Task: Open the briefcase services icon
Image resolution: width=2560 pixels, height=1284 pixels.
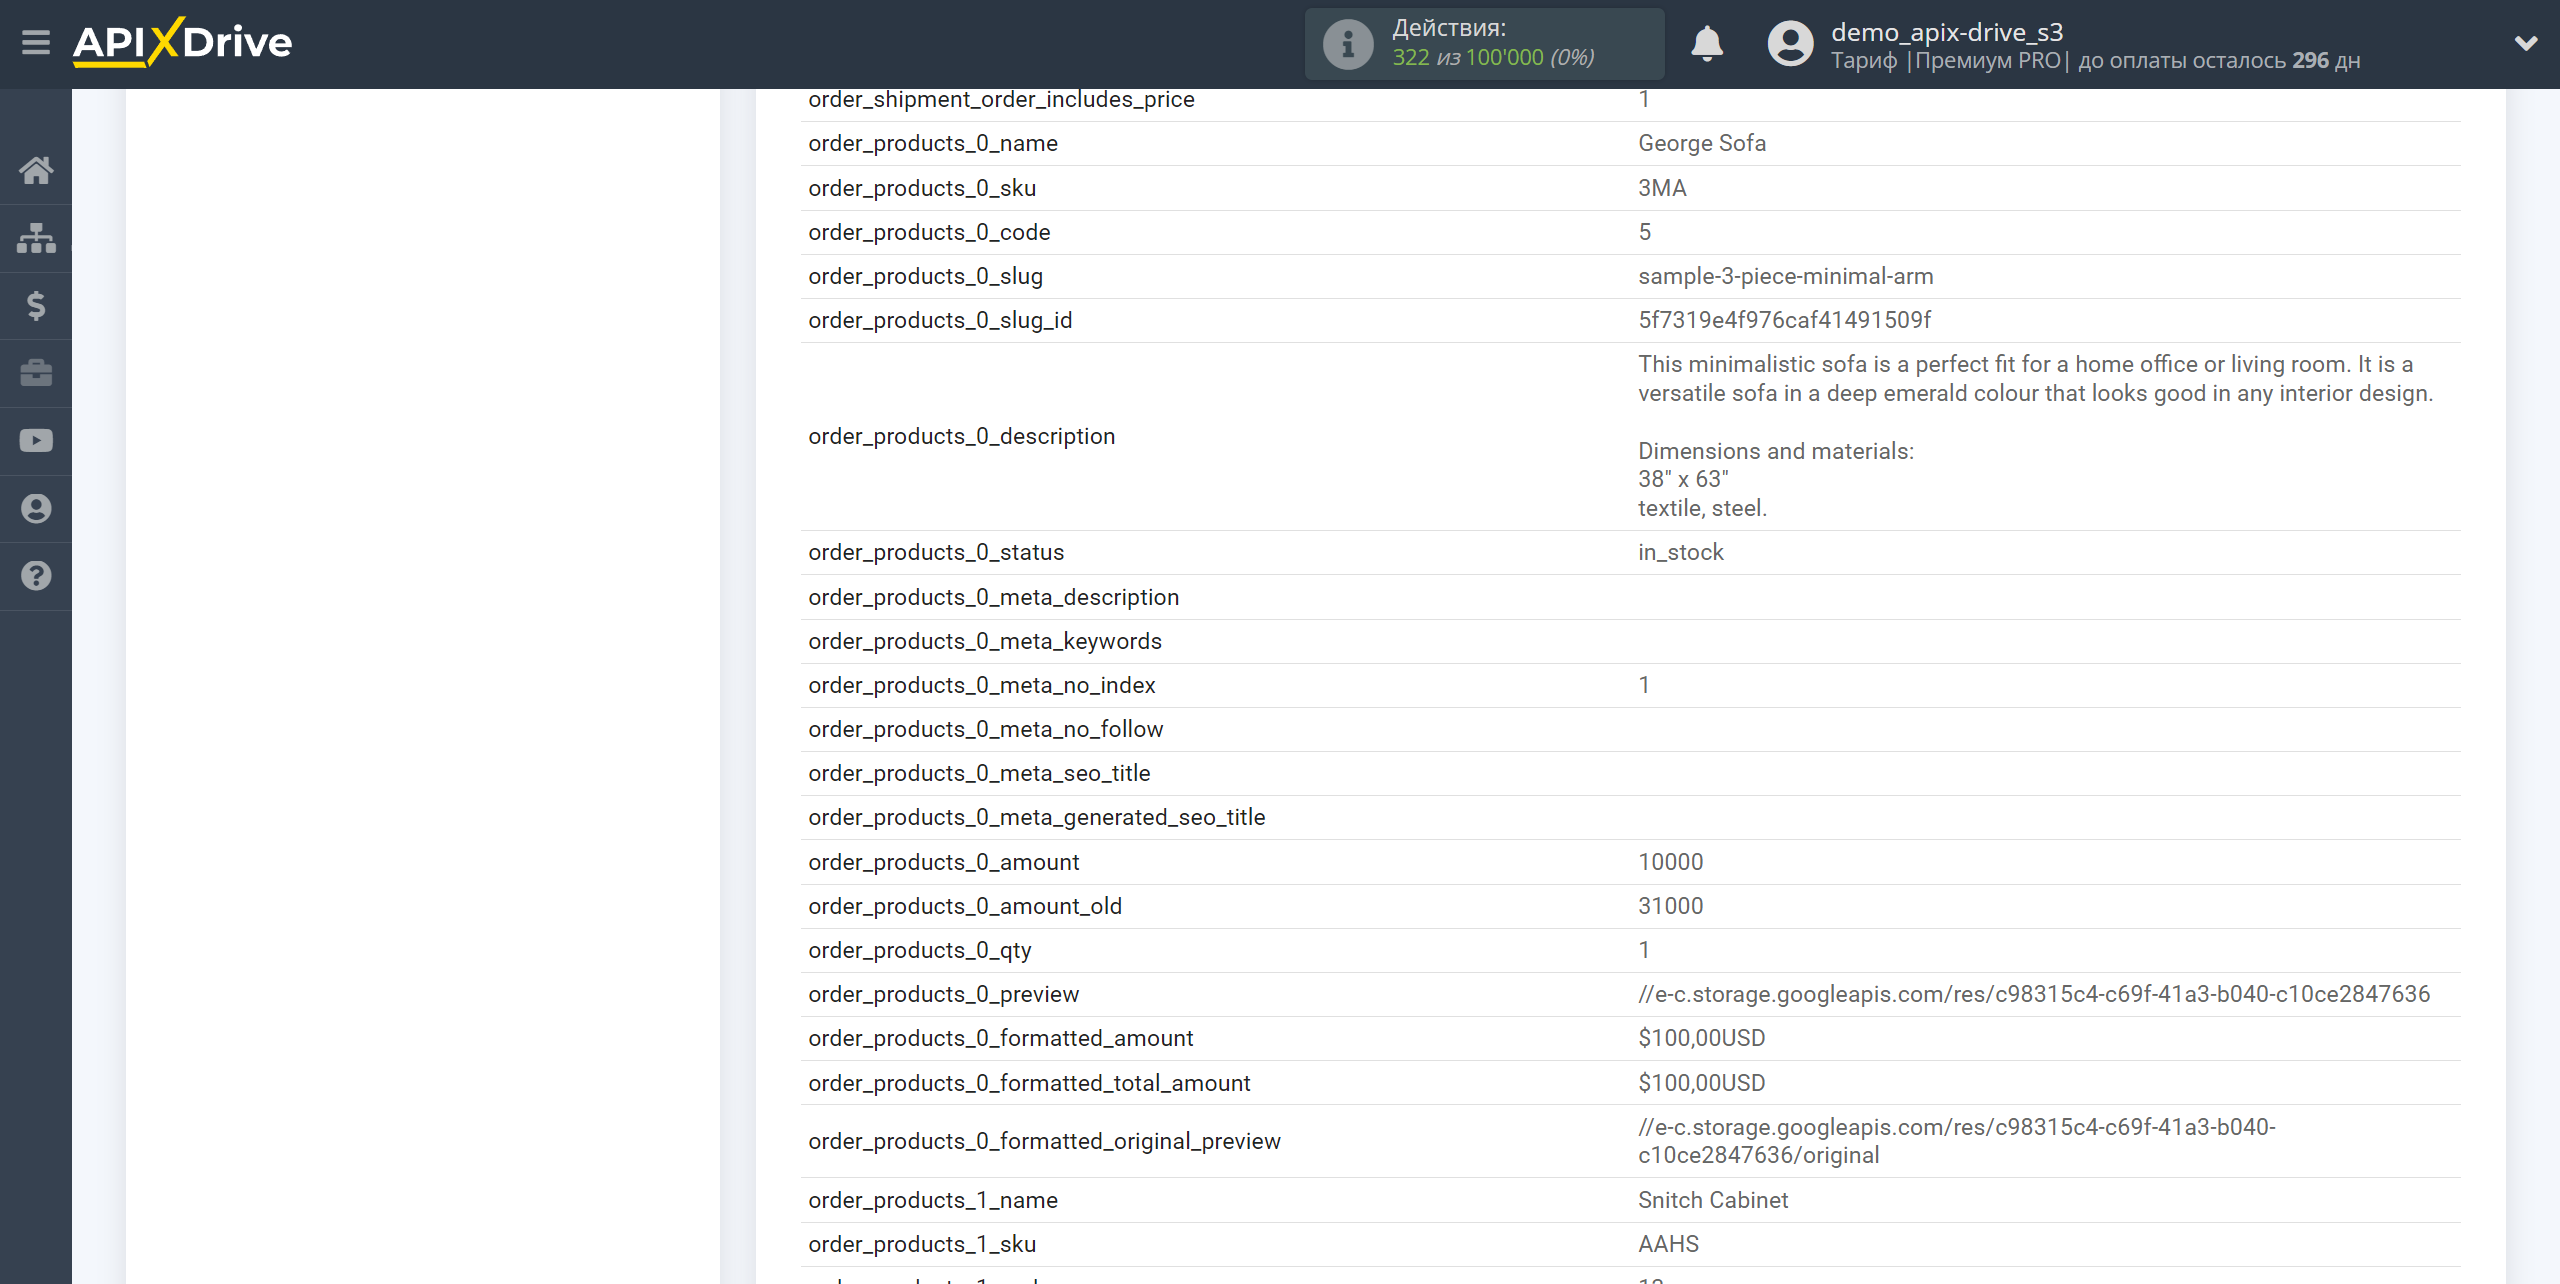Action: click(x=36, y=373)
